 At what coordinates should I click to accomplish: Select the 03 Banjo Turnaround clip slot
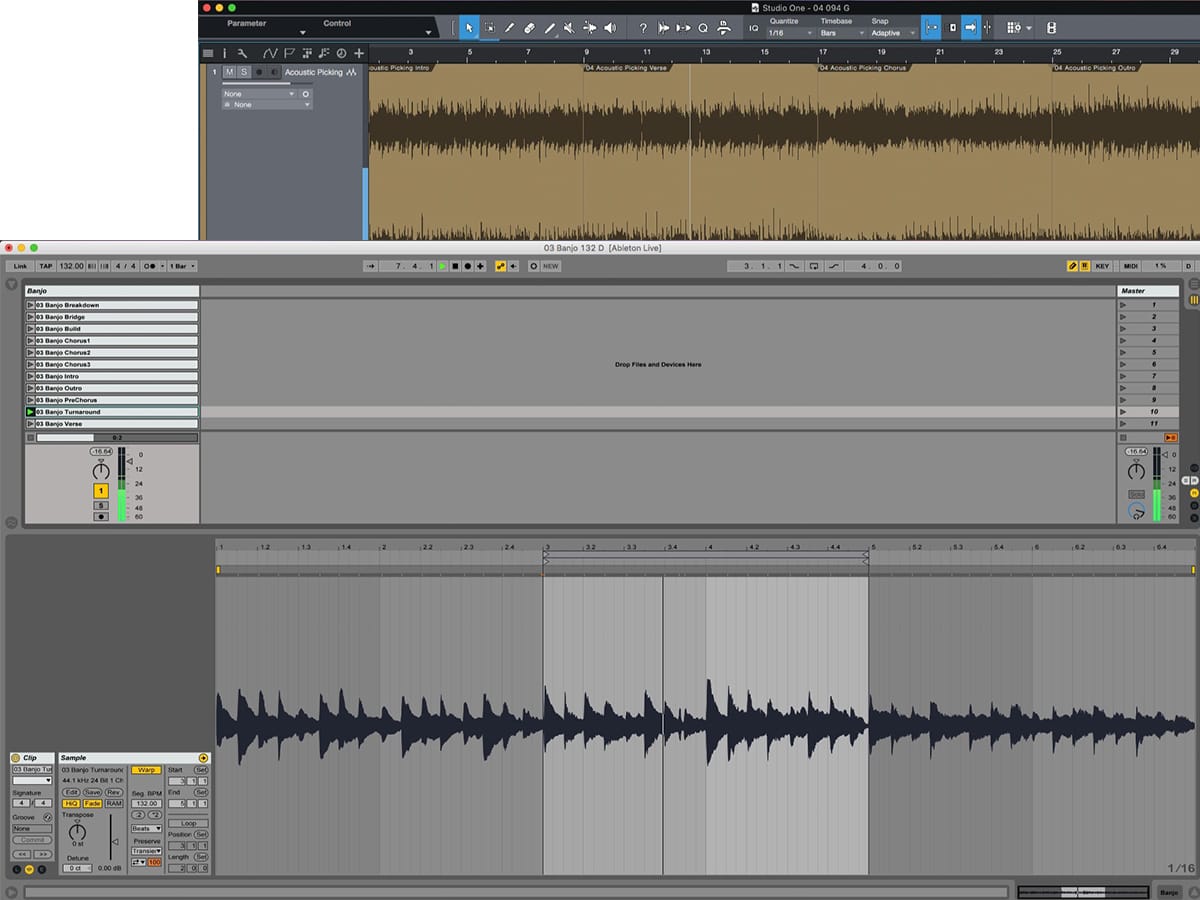(x=115, y=412)
